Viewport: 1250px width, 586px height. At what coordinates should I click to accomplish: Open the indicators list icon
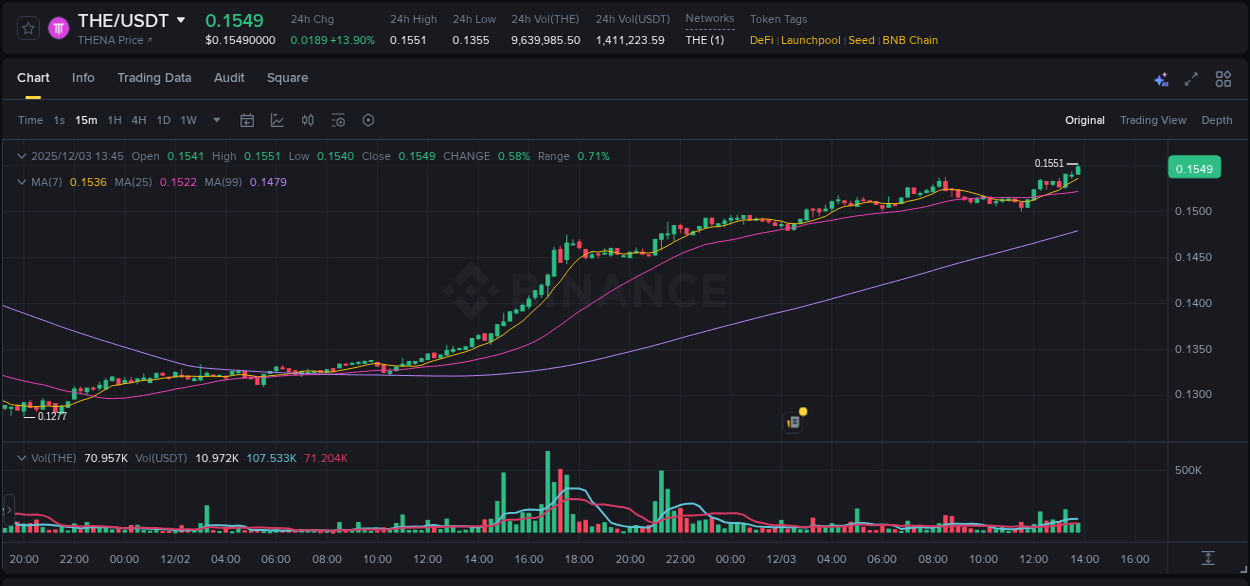click(x=337, y=120)
